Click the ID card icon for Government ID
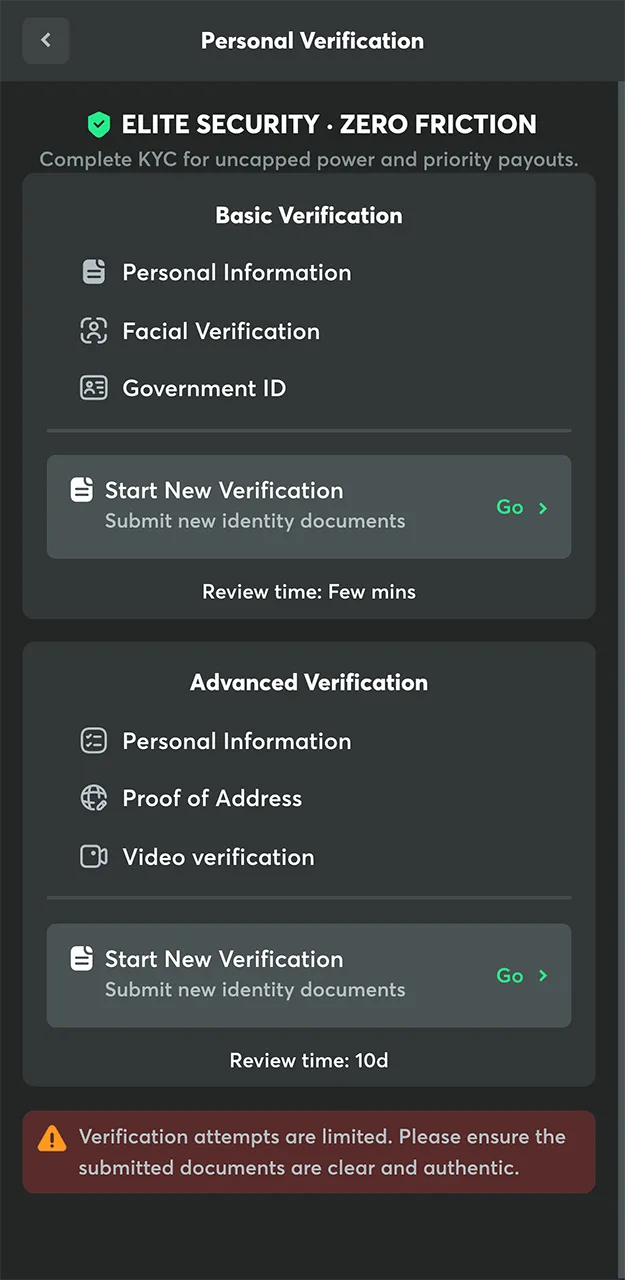Image resolution: width=625 pixels, height=1280 pixels. point(94,388)
